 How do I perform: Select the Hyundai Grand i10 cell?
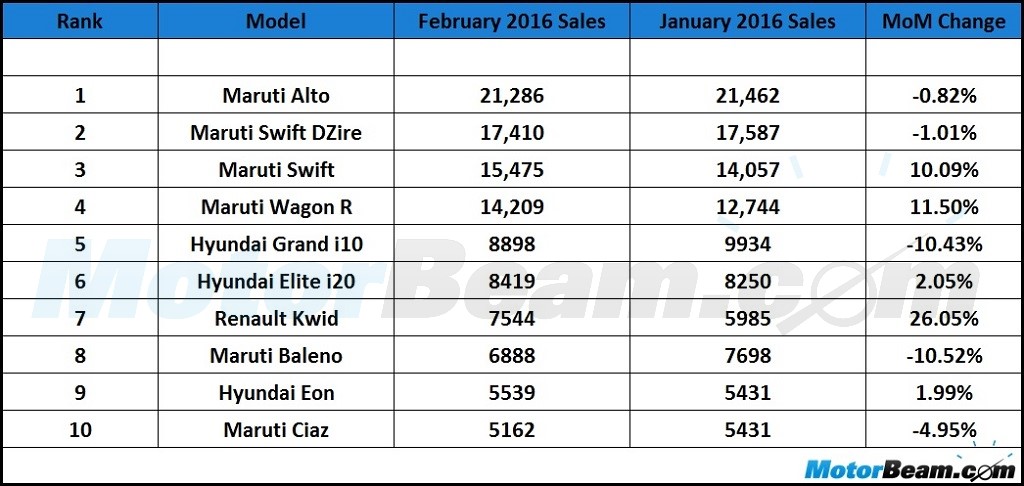click(x=276, y=244)
